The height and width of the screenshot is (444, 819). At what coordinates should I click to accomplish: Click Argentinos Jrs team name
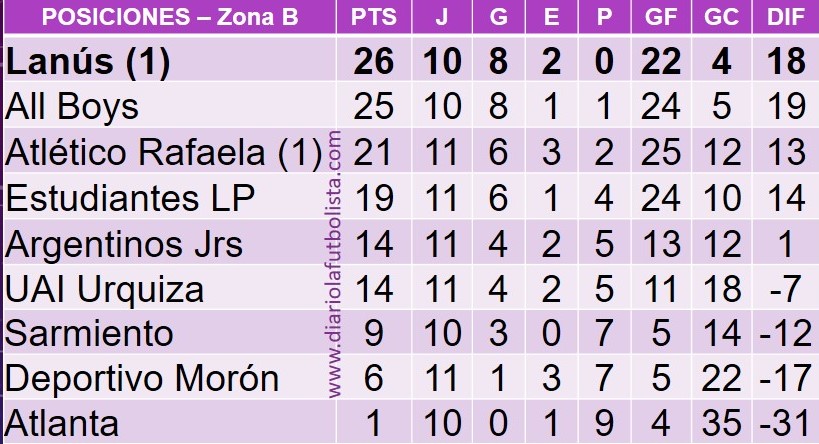coord(124,244)
